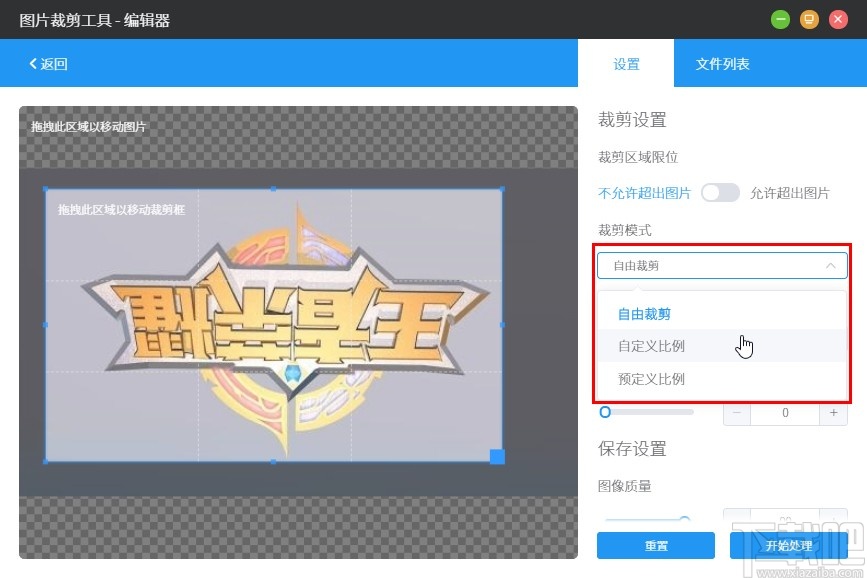Decrease the value with the minus stepper
The image size is (867, 578).
point(737,413)
